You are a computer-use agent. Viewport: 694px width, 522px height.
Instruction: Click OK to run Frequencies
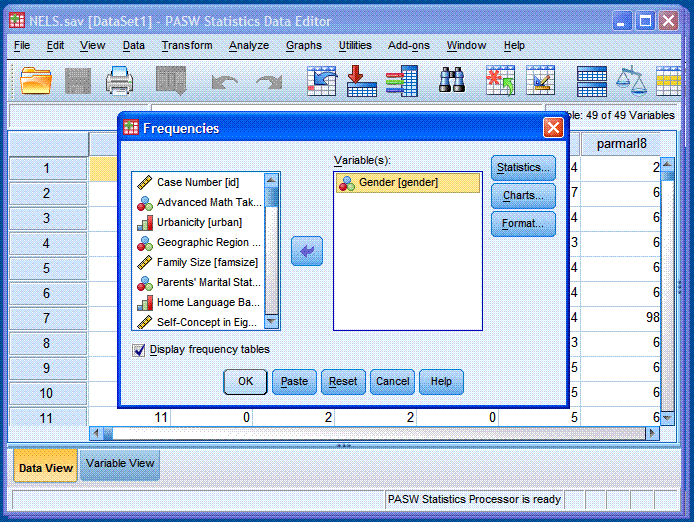[245, 382]
